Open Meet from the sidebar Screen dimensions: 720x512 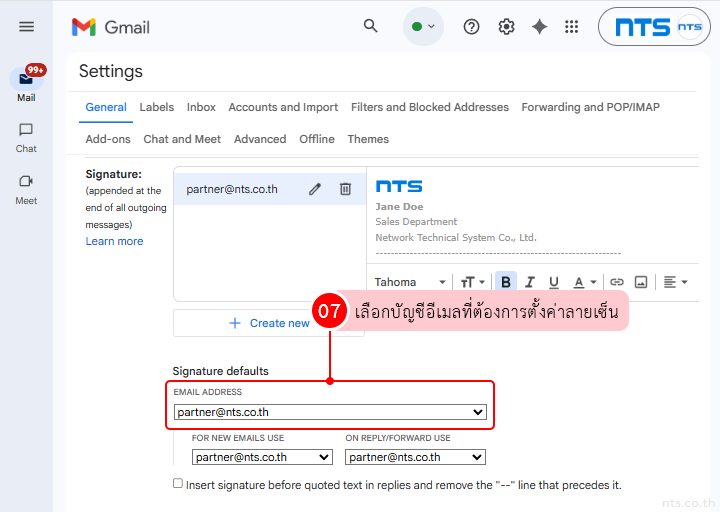click(x=26, y=190)
